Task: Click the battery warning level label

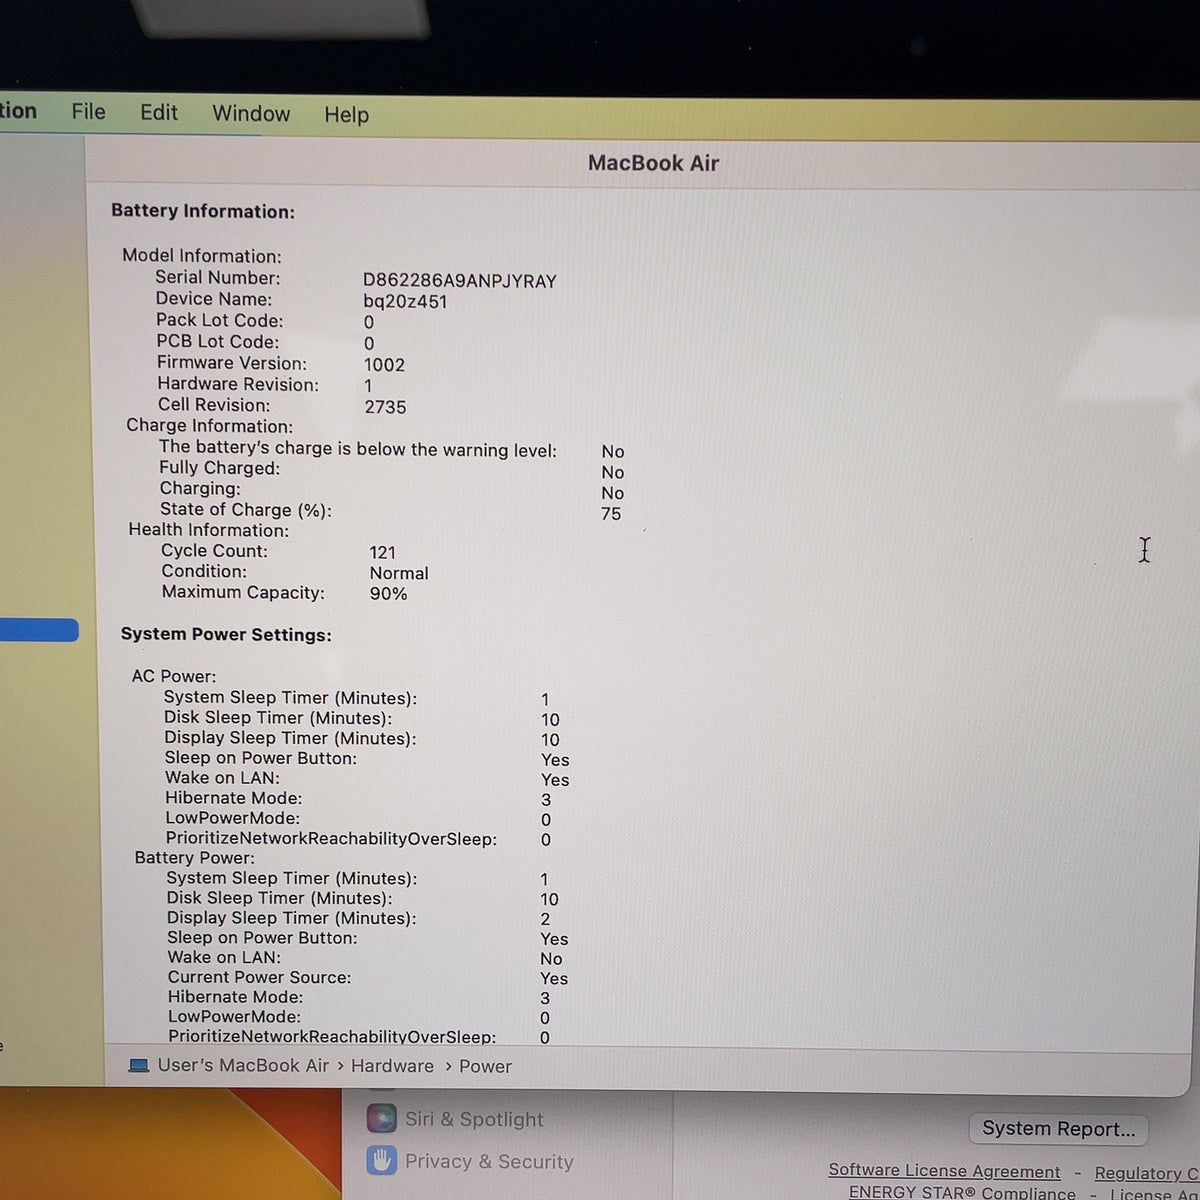Action: pyautogui.click(x=357, y=449)
